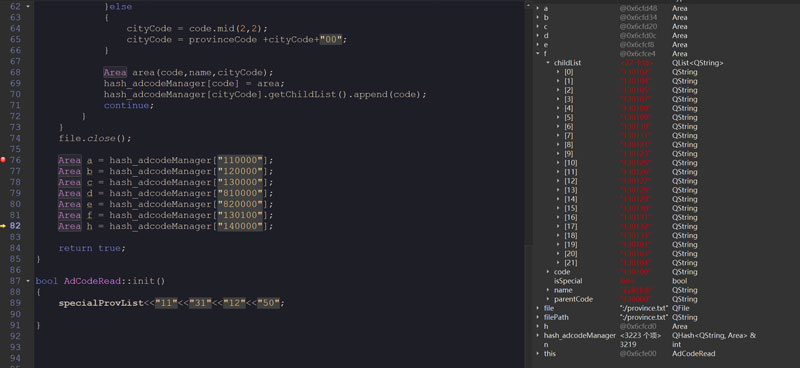Viewport: 800px width, 368px height.
Task: Click the QList<QString> type of childList
Action: (697, 63)
